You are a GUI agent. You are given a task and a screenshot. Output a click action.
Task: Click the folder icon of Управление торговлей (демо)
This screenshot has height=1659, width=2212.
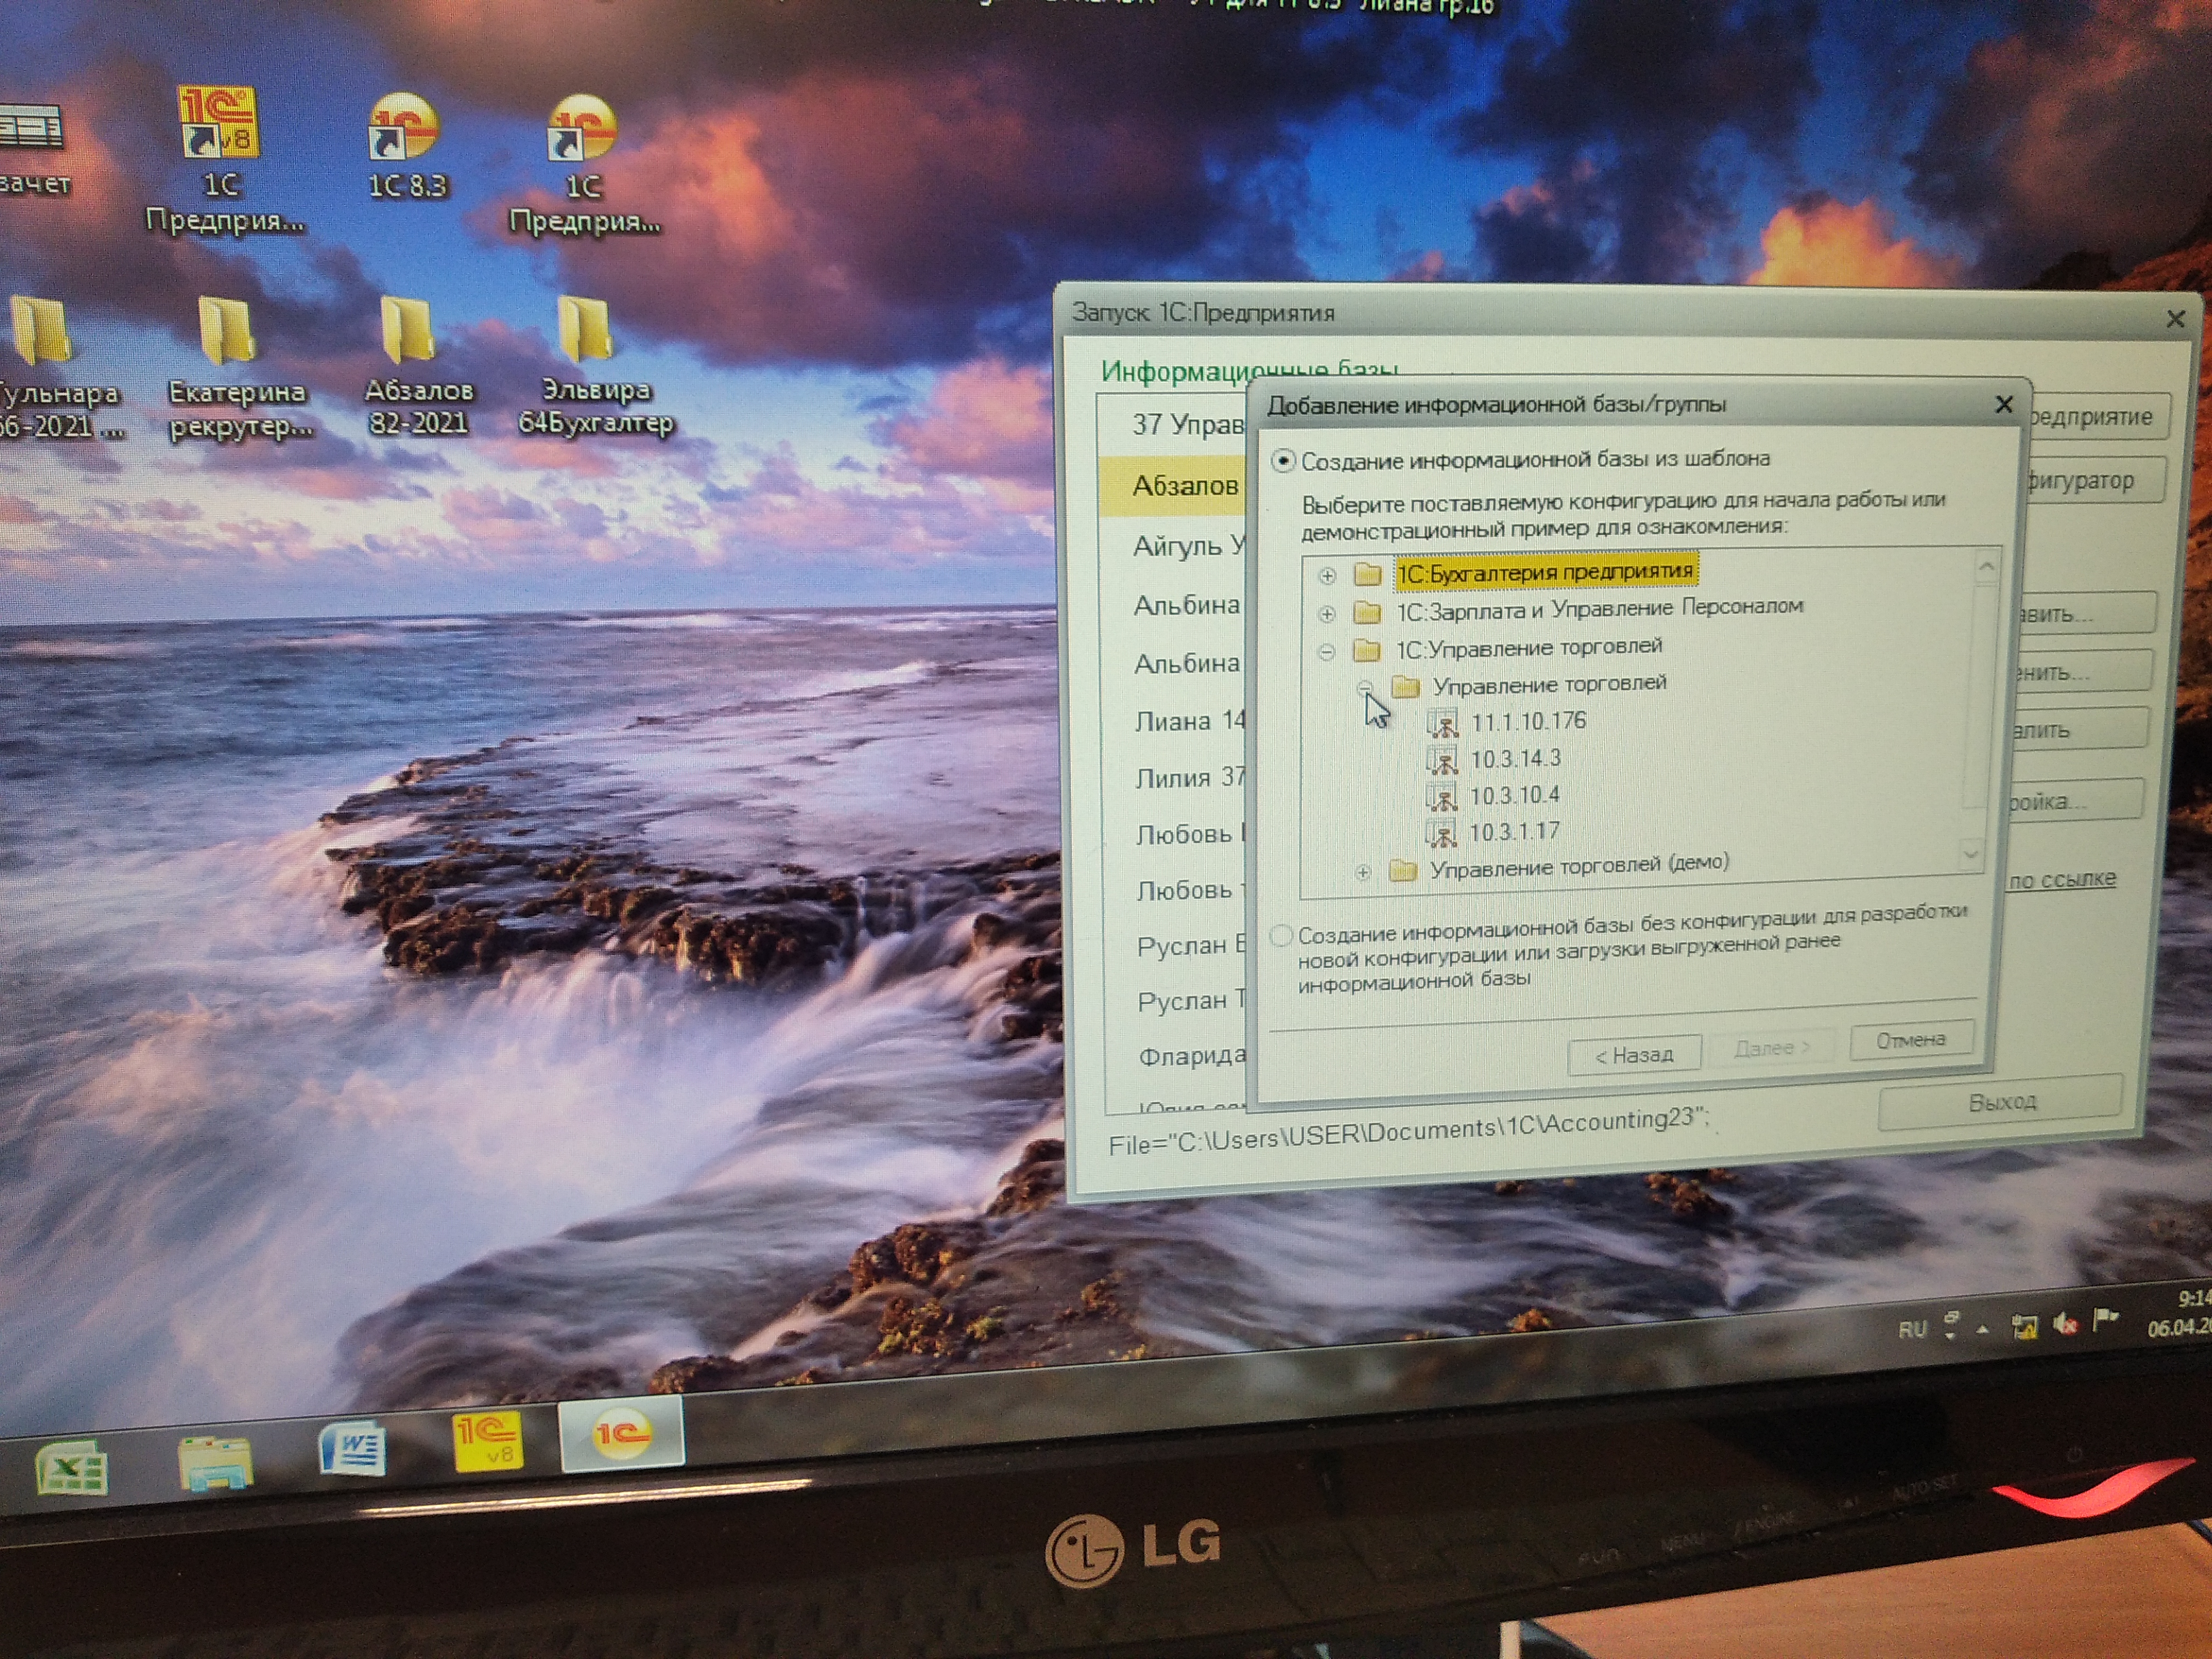pyautogui.click(x=1404, y=870)
